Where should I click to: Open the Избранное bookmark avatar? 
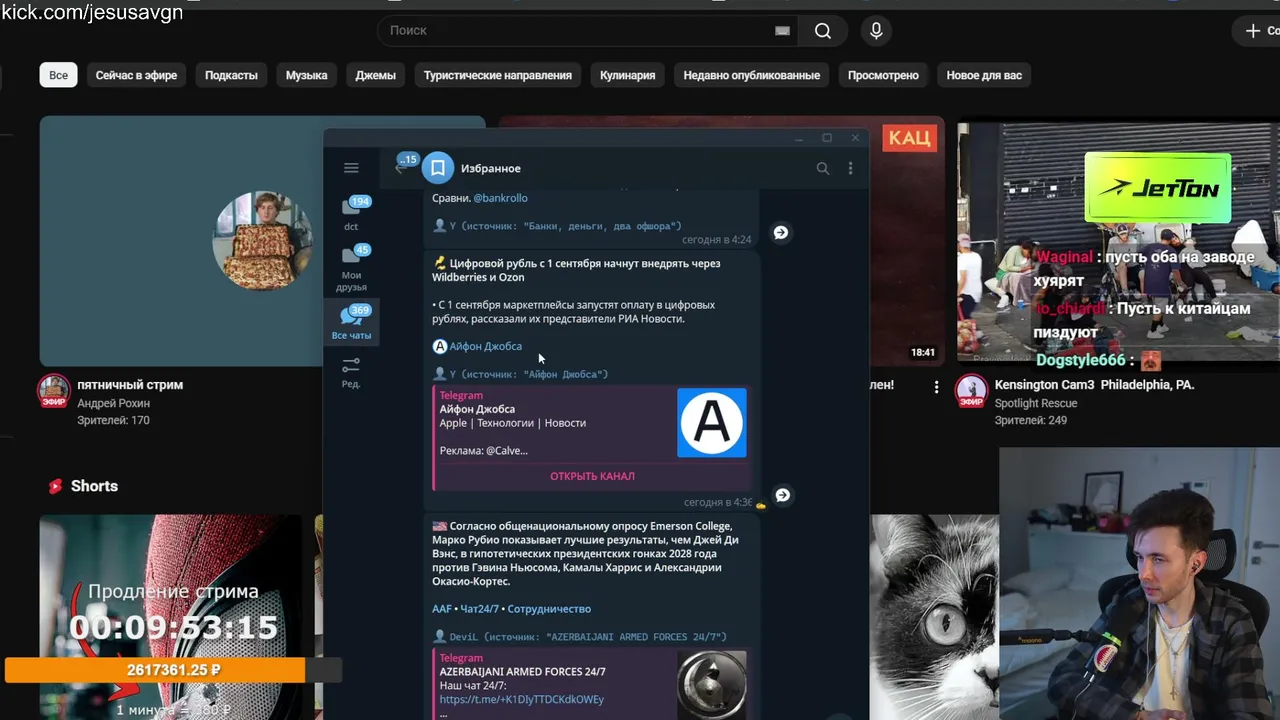(438, 168)
